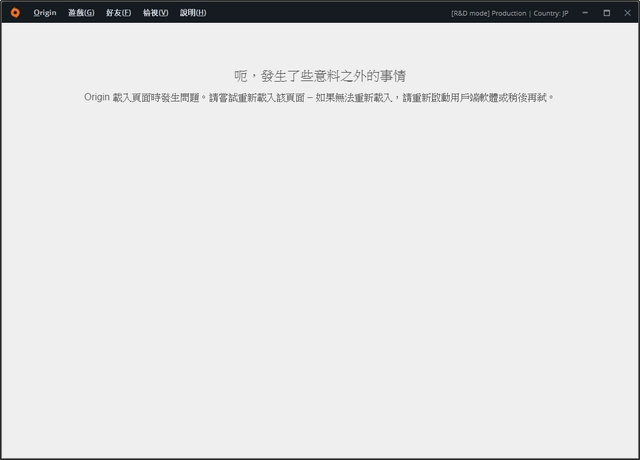Viewport: 640px width, 460px height.
Task: Open the Origin menu
Action: click(x=45, y=13)
